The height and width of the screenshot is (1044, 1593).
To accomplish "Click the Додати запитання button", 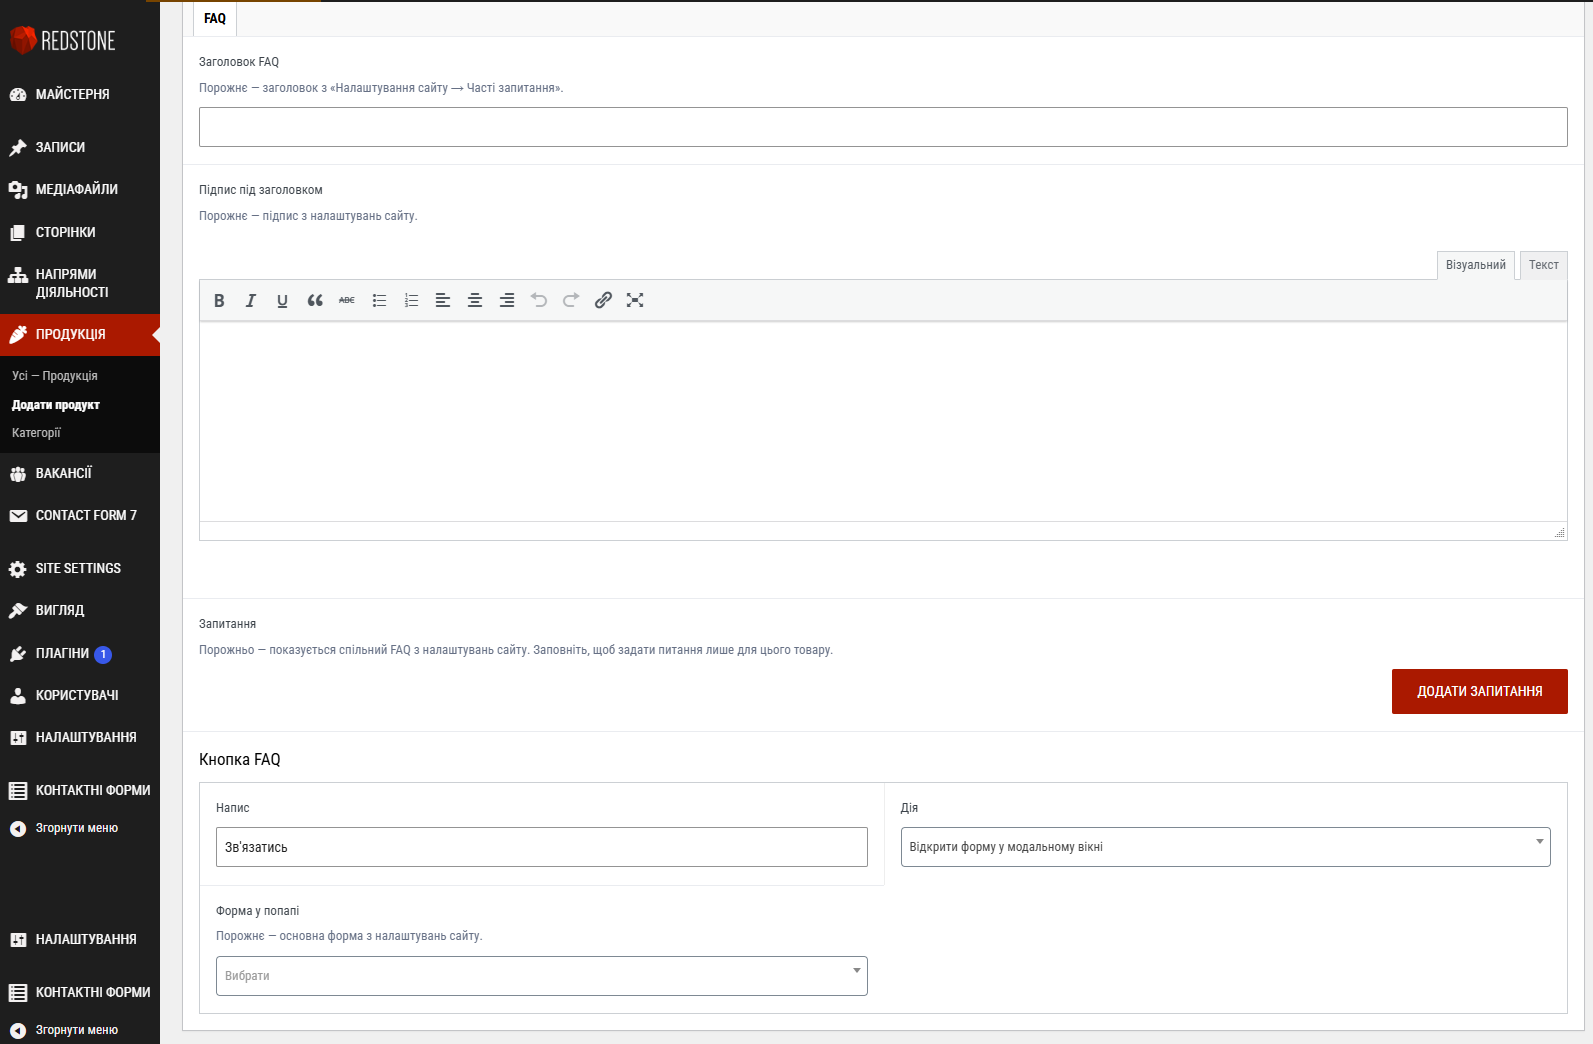I will point(1479,691).
